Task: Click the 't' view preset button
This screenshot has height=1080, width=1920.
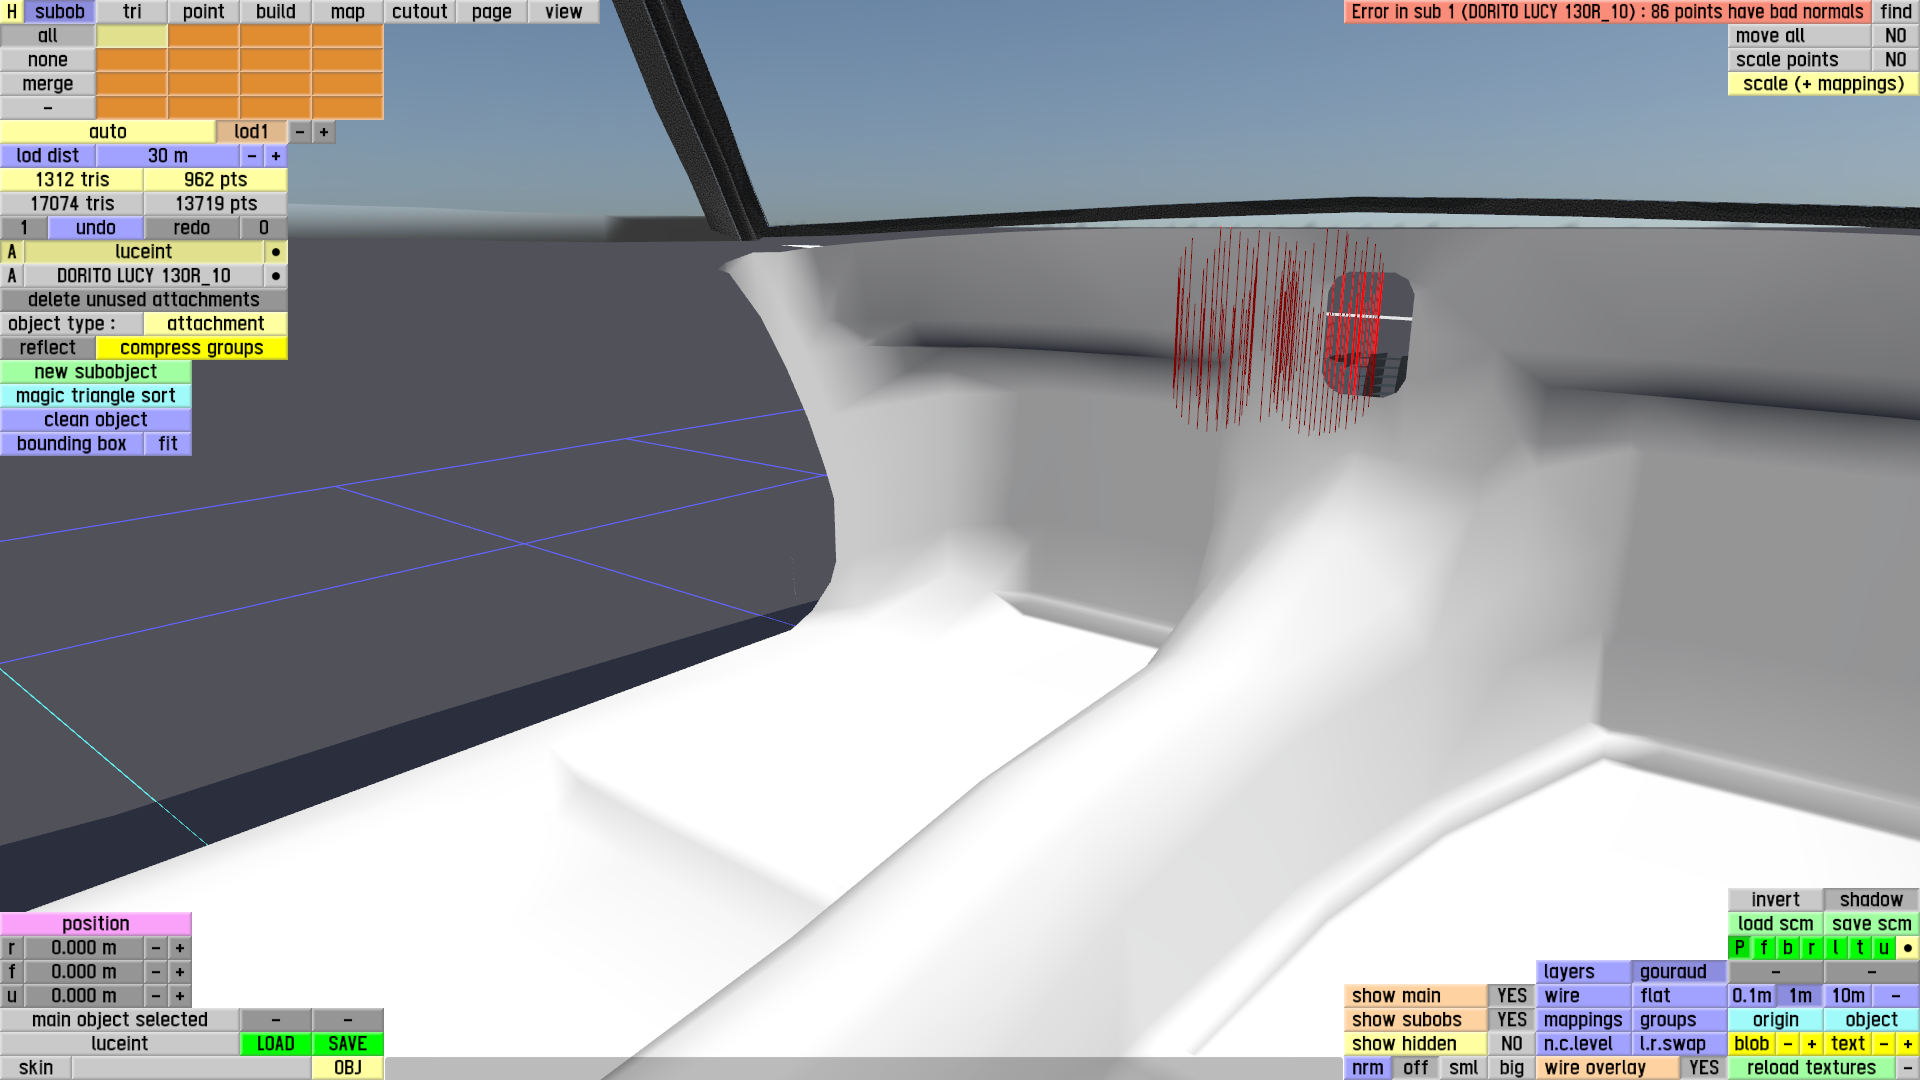Action: (x=1859, y=948)
